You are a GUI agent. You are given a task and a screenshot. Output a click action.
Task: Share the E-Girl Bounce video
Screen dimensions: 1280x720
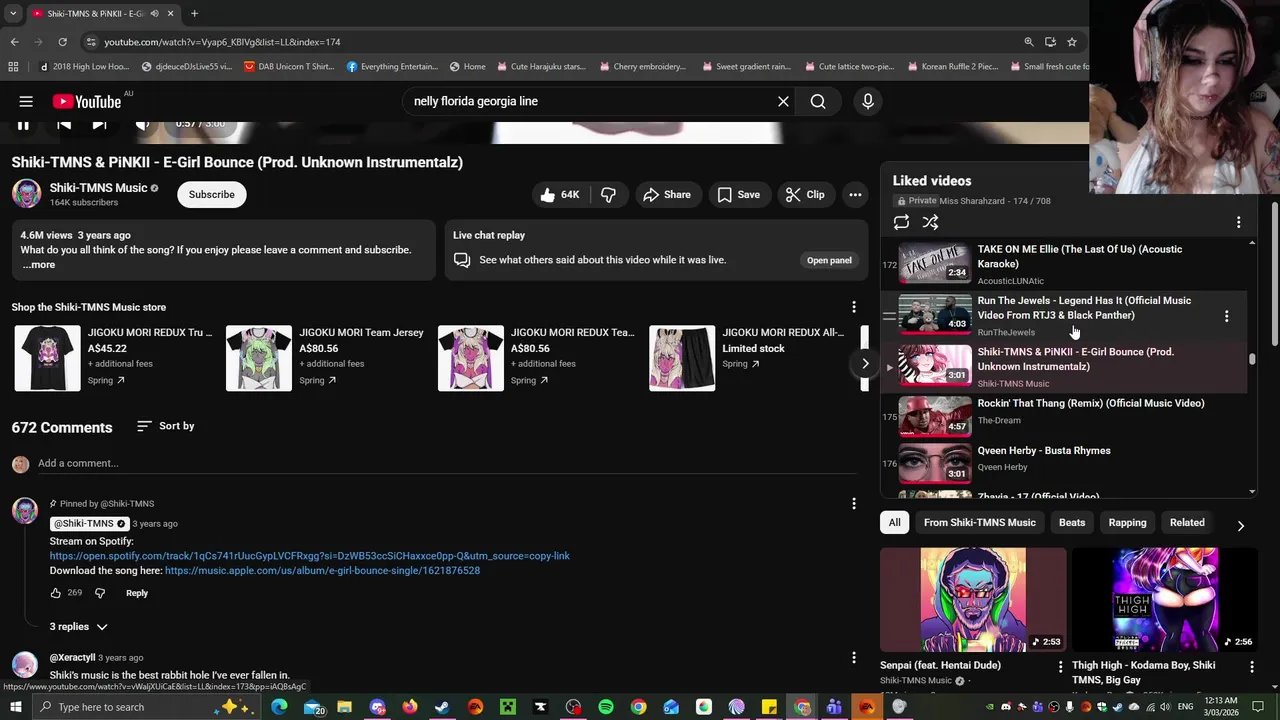[x=667, y=195]
